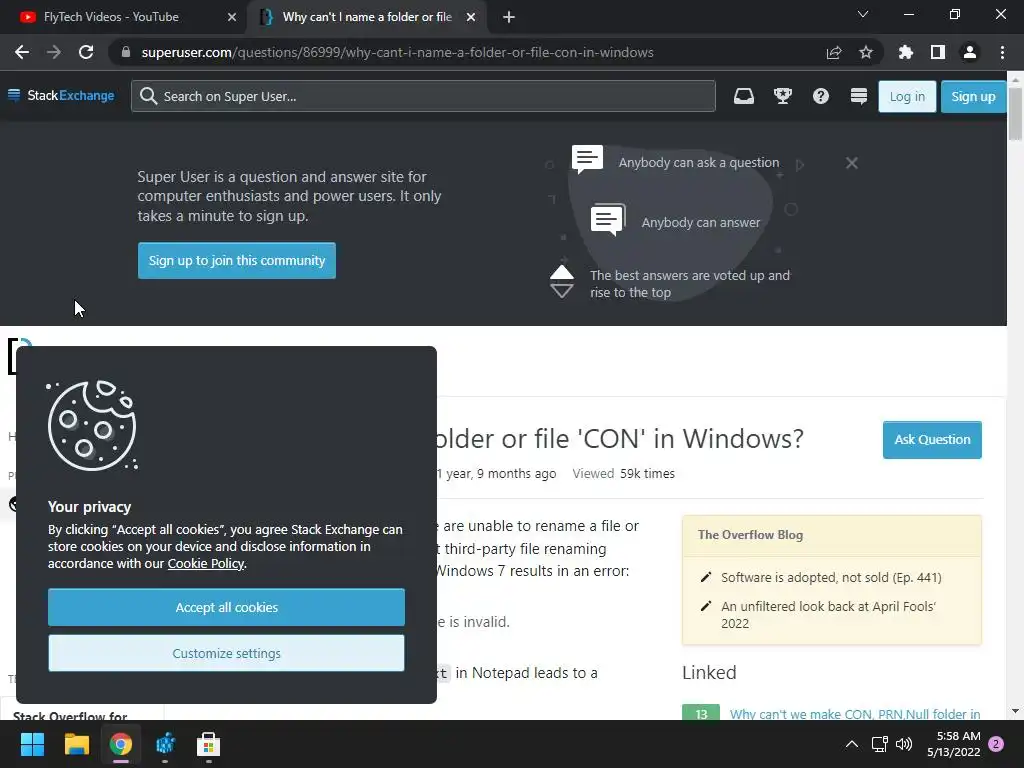Click Sign up to join this community
1024x768 pixels.
(x=236, y=261)
